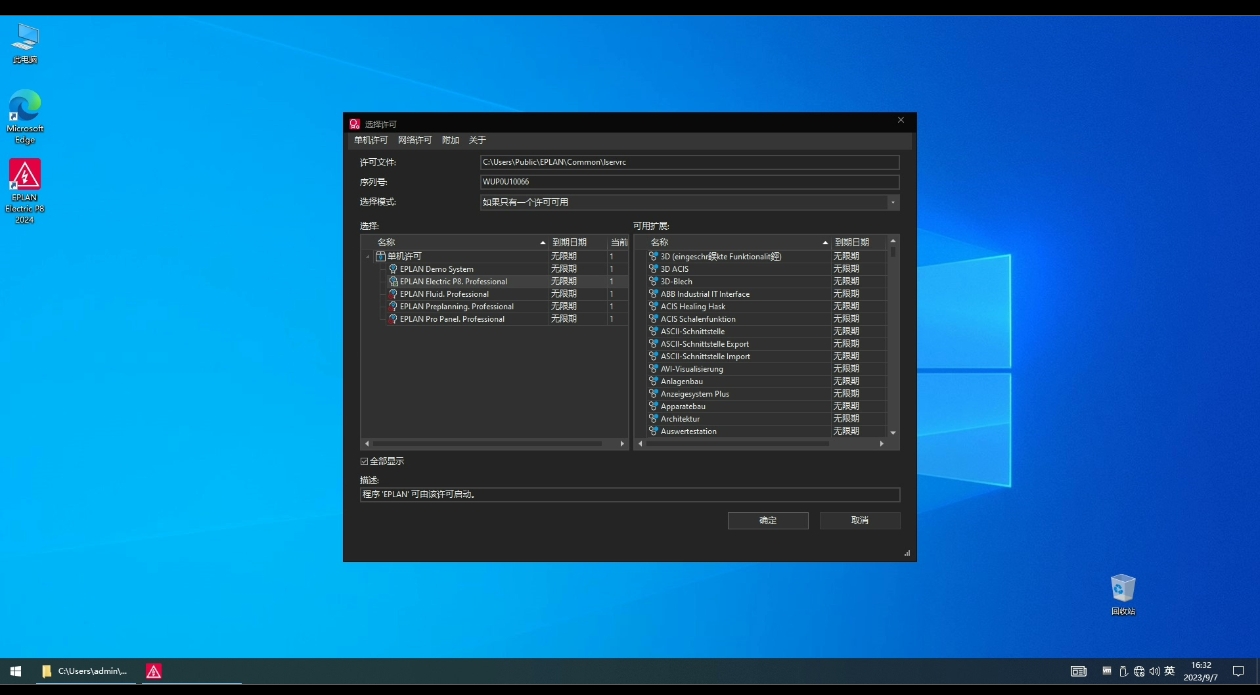Viewport: 1260px width, 695px height.
Task: Click scroll-up arrow of extensions list
Action: pos(893,241)
